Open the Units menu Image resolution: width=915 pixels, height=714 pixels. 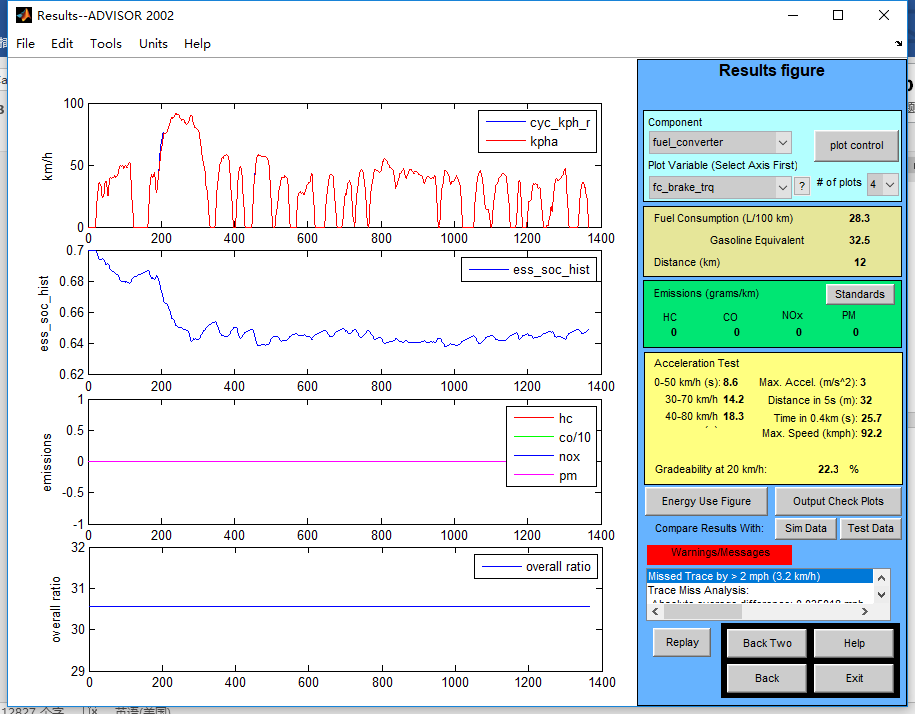[153, 44]
